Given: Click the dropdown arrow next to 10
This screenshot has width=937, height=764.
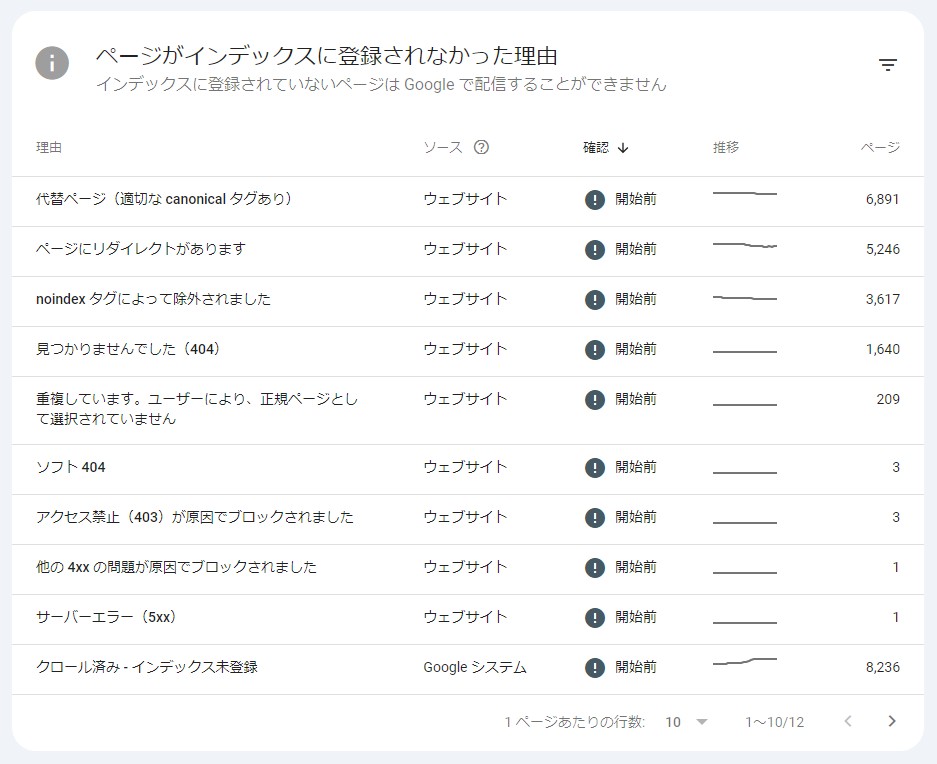Looking at the screenshot, I should click(702, 722).
